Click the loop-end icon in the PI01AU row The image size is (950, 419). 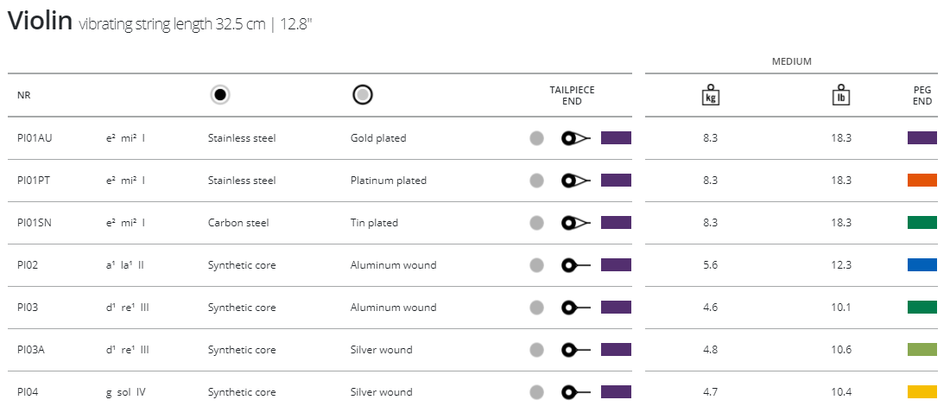tap(576, 138)
